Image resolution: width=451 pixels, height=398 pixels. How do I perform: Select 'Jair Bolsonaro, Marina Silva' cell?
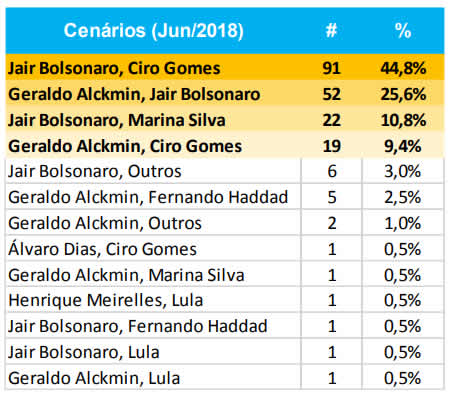point(153,120)
